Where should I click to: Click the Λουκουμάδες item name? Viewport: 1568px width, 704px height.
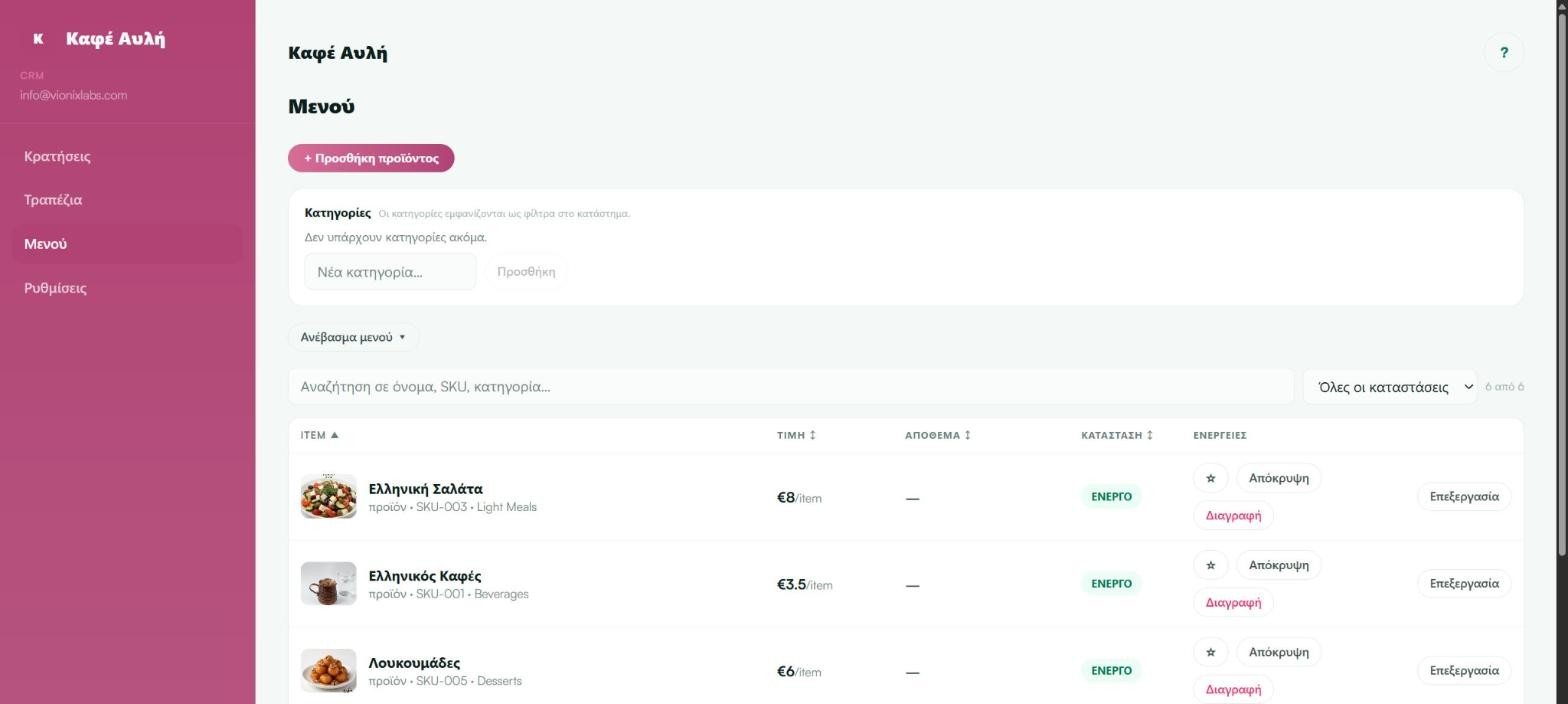(x=414, y=663)
